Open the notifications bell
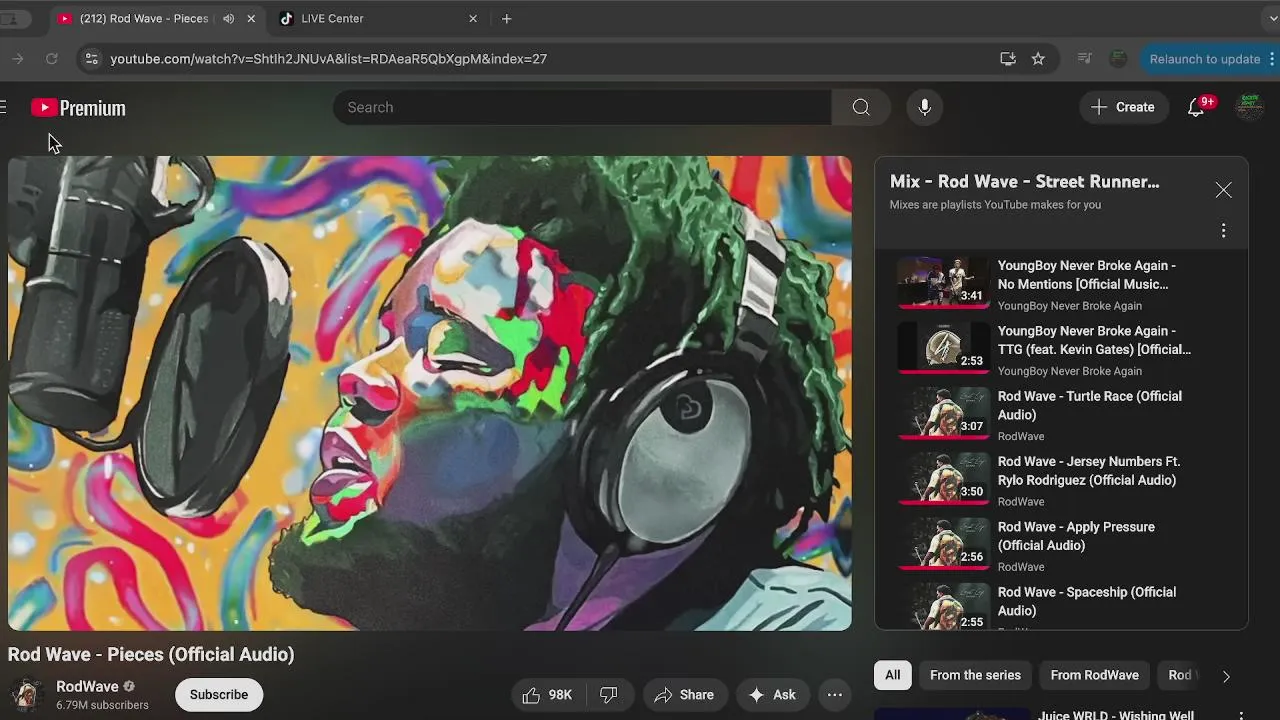This screenshot has width=1280, height=720. point(1196,107)
